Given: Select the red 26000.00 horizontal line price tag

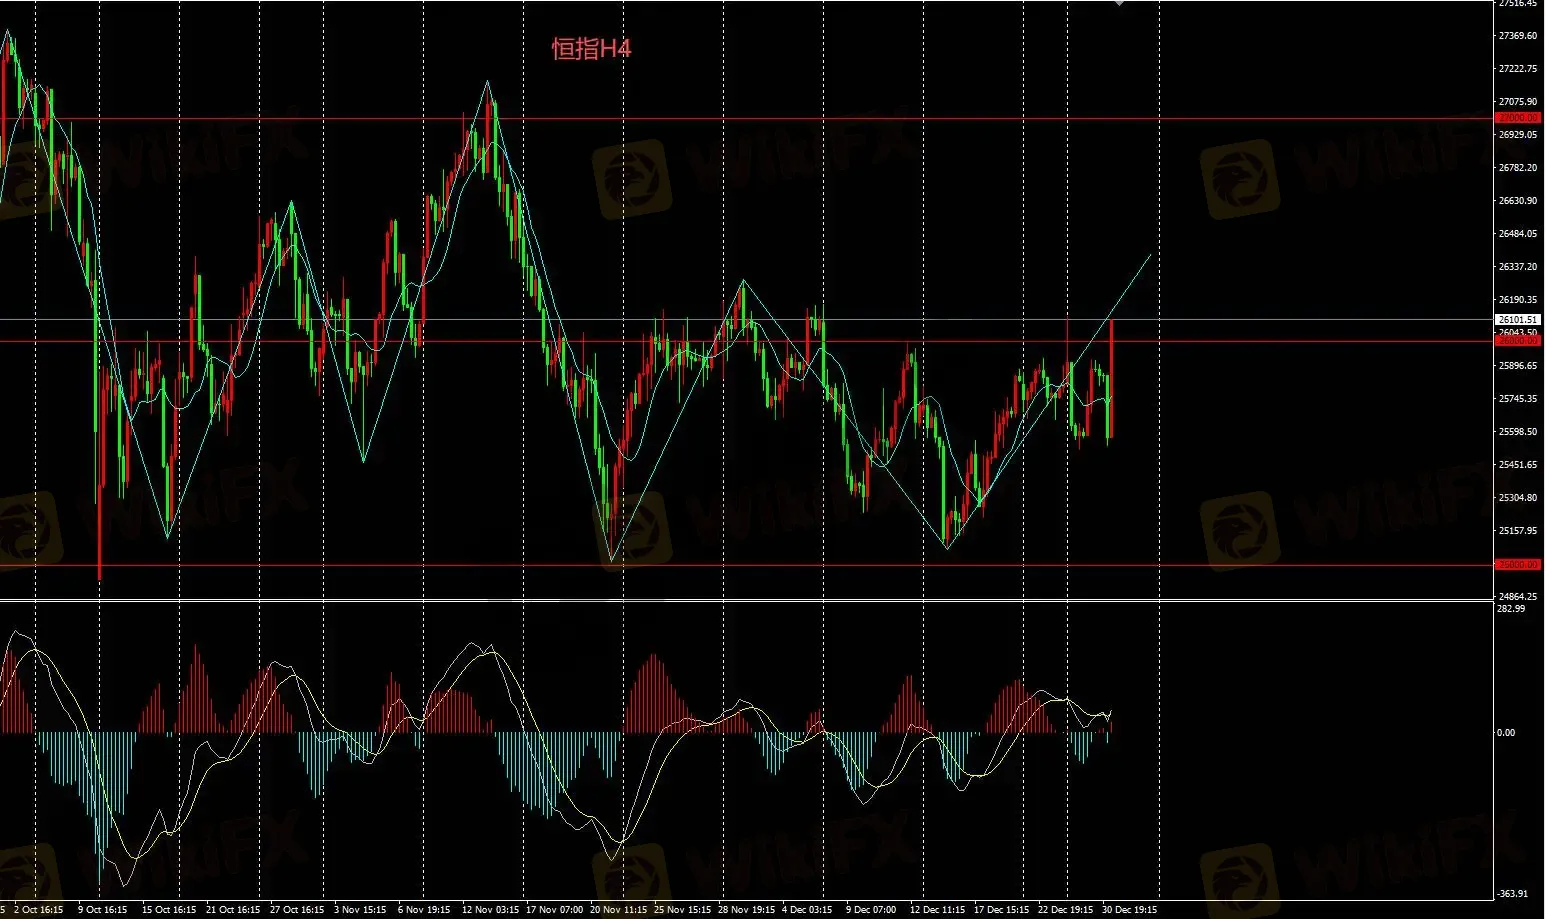Looking at the screenshot, I should click(x=1518, y=341).
